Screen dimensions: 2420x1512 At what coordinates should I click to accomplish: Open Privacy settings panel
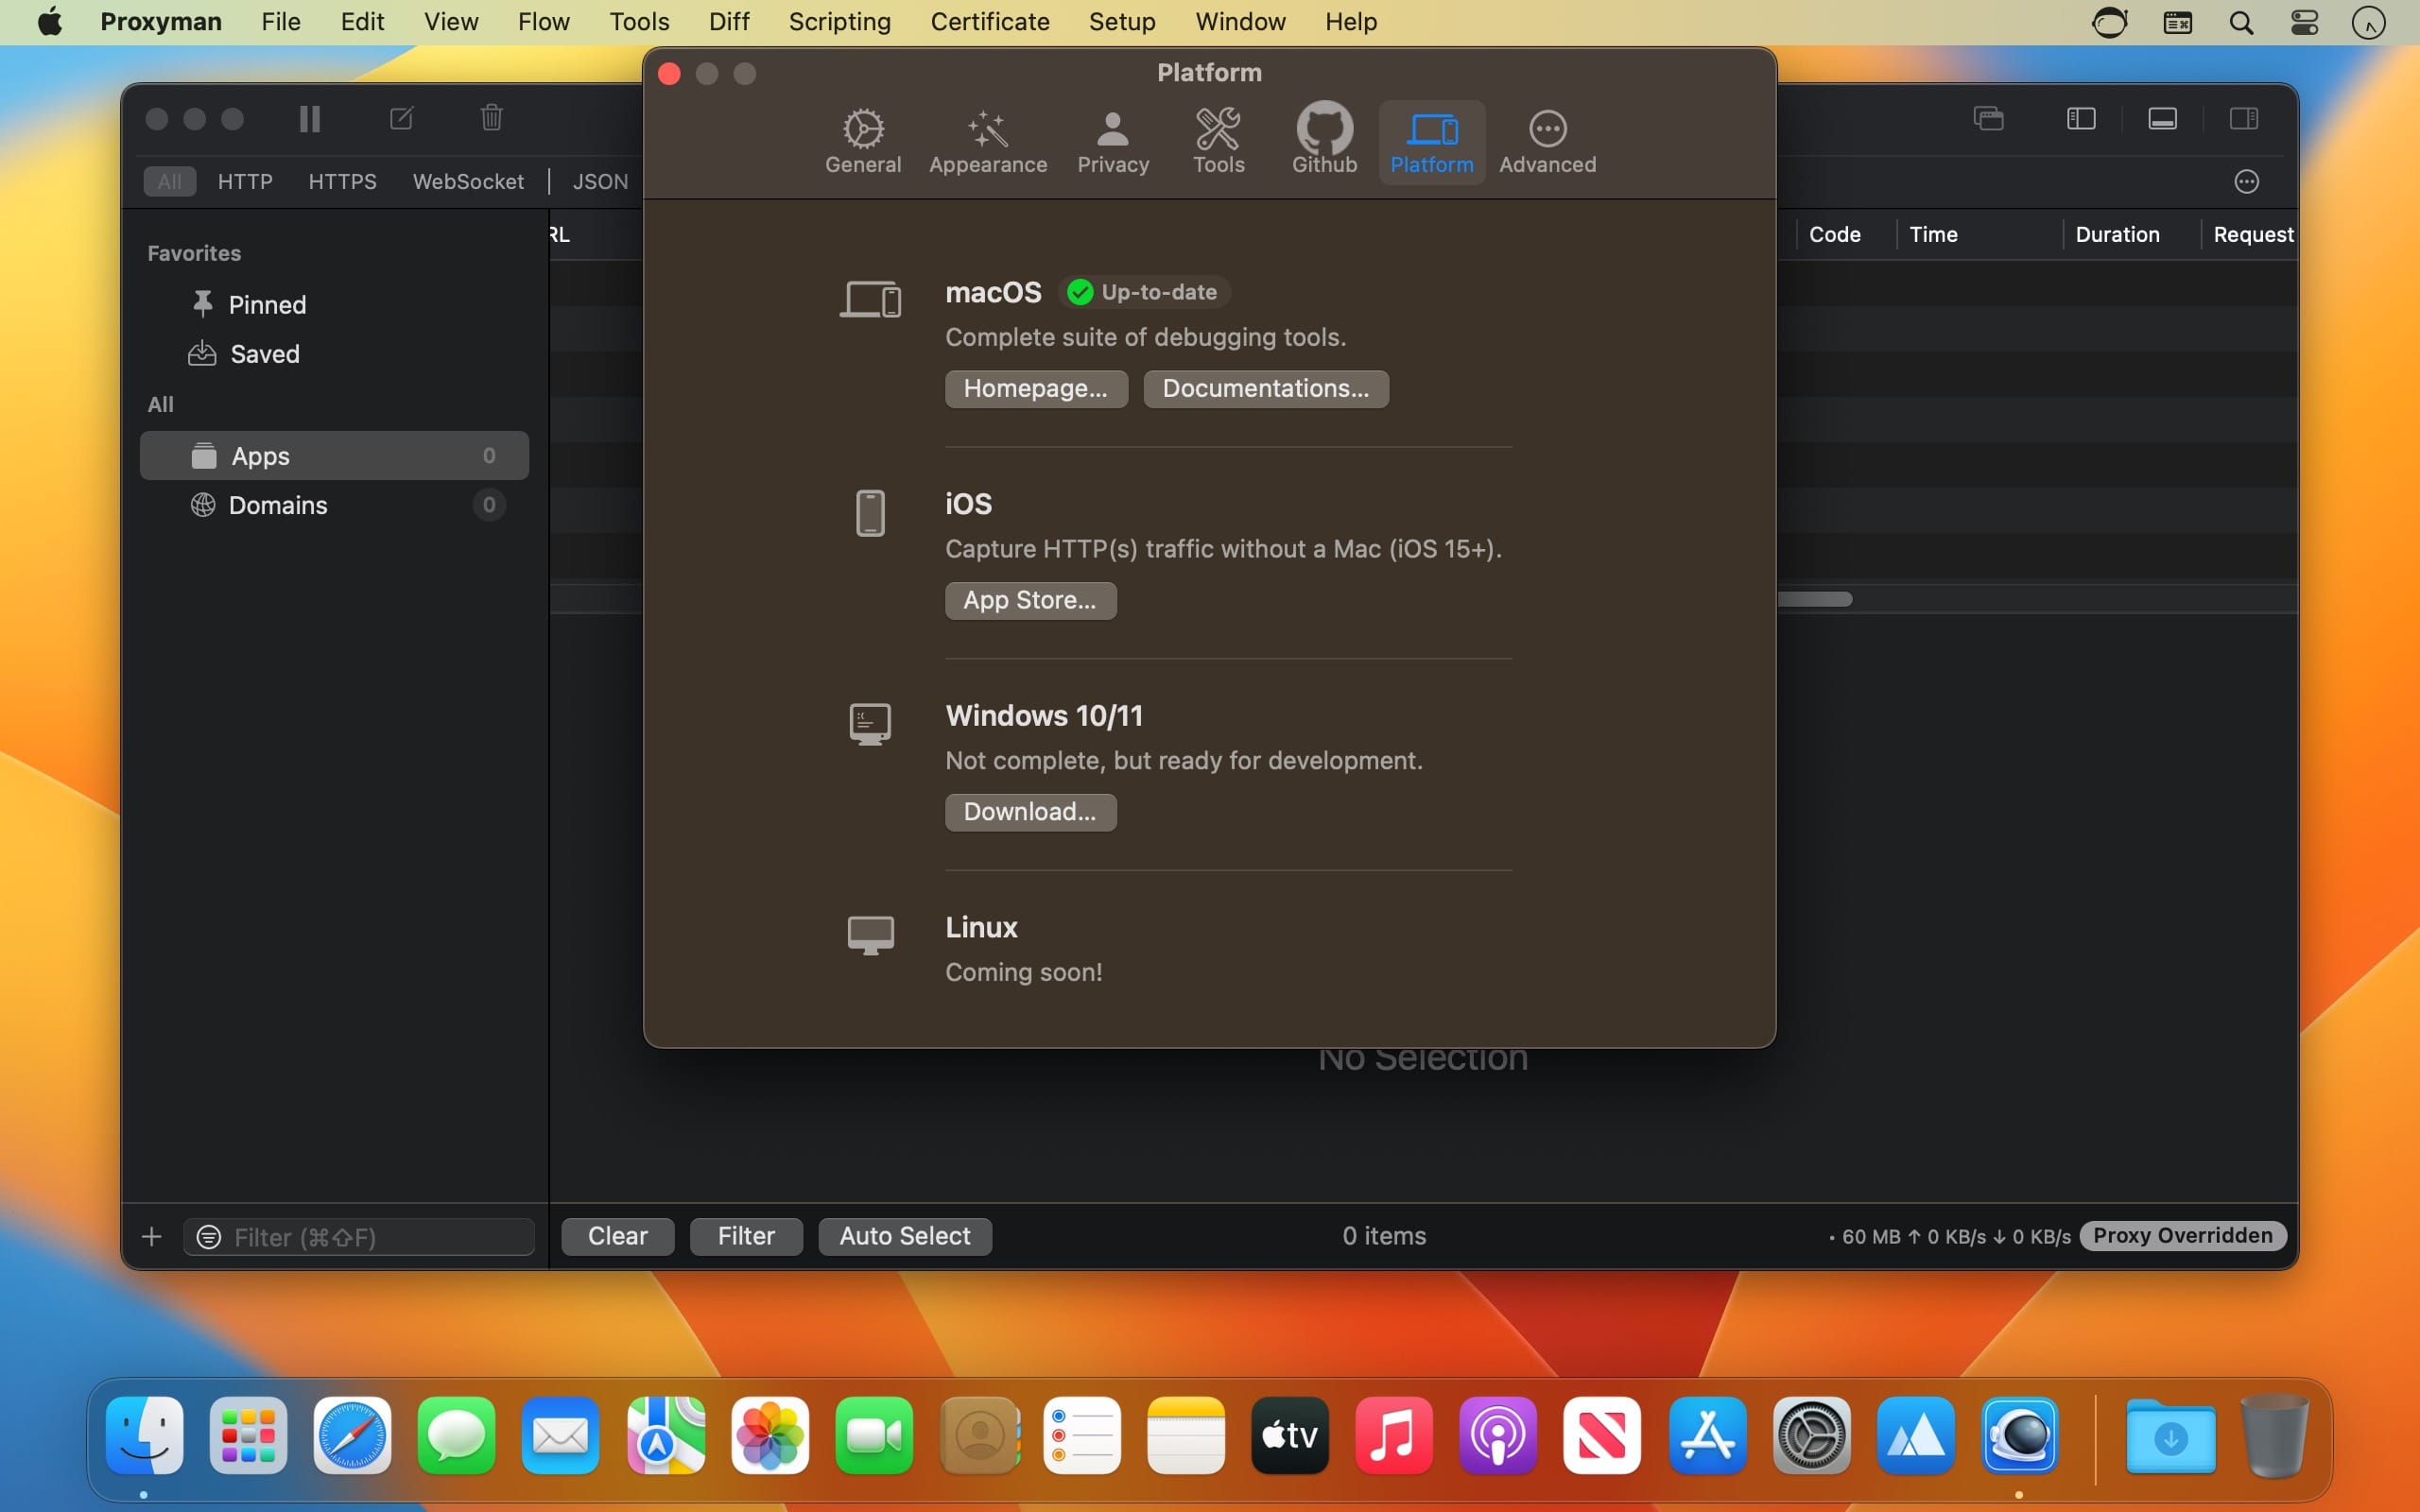(1112, 139)
